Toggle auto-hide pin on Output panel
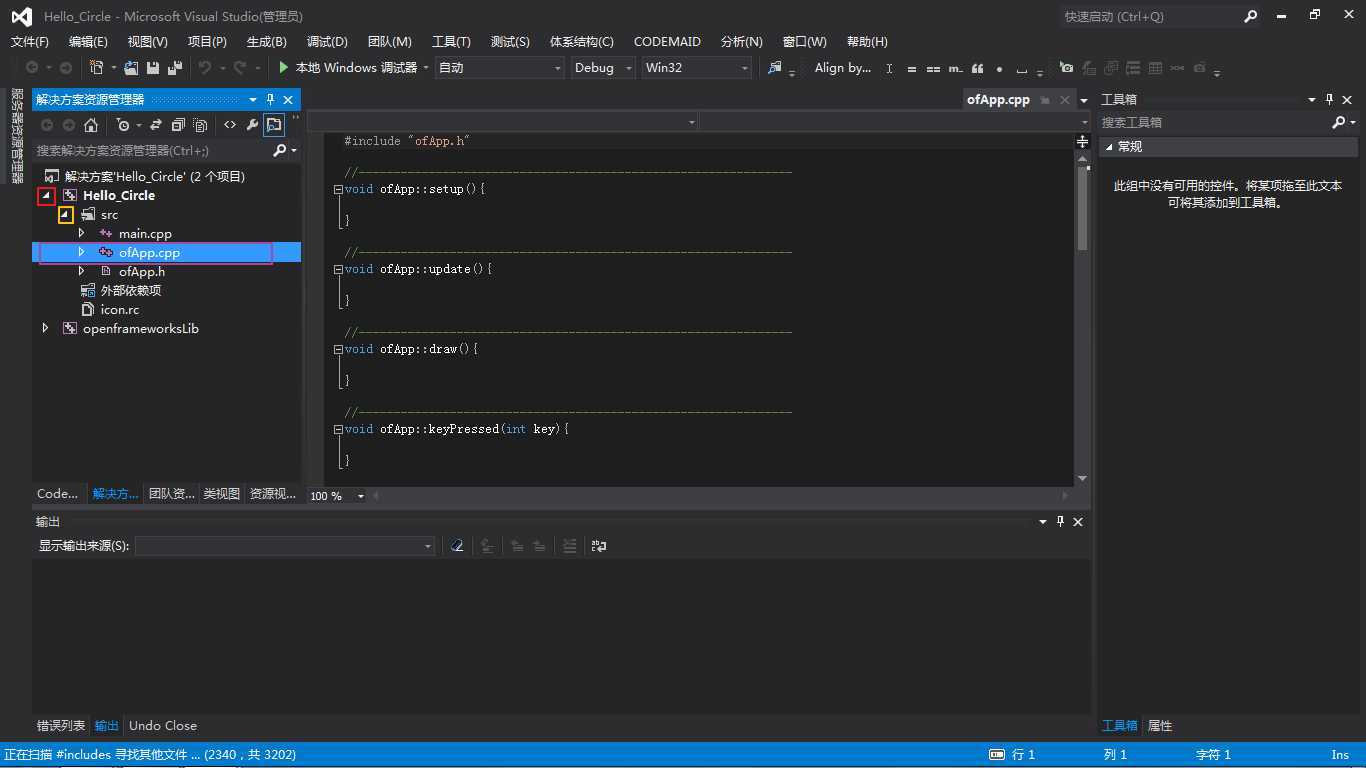 click(x=1061, y=521)
